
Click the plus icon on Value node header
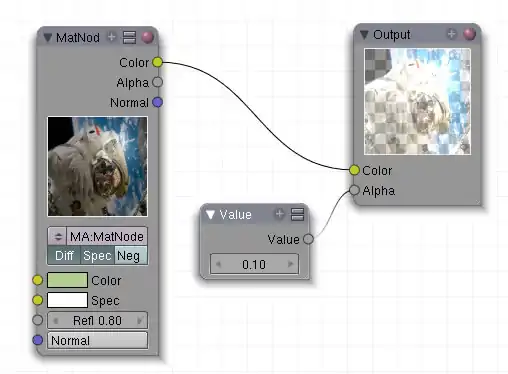click(x=280, y=214)
